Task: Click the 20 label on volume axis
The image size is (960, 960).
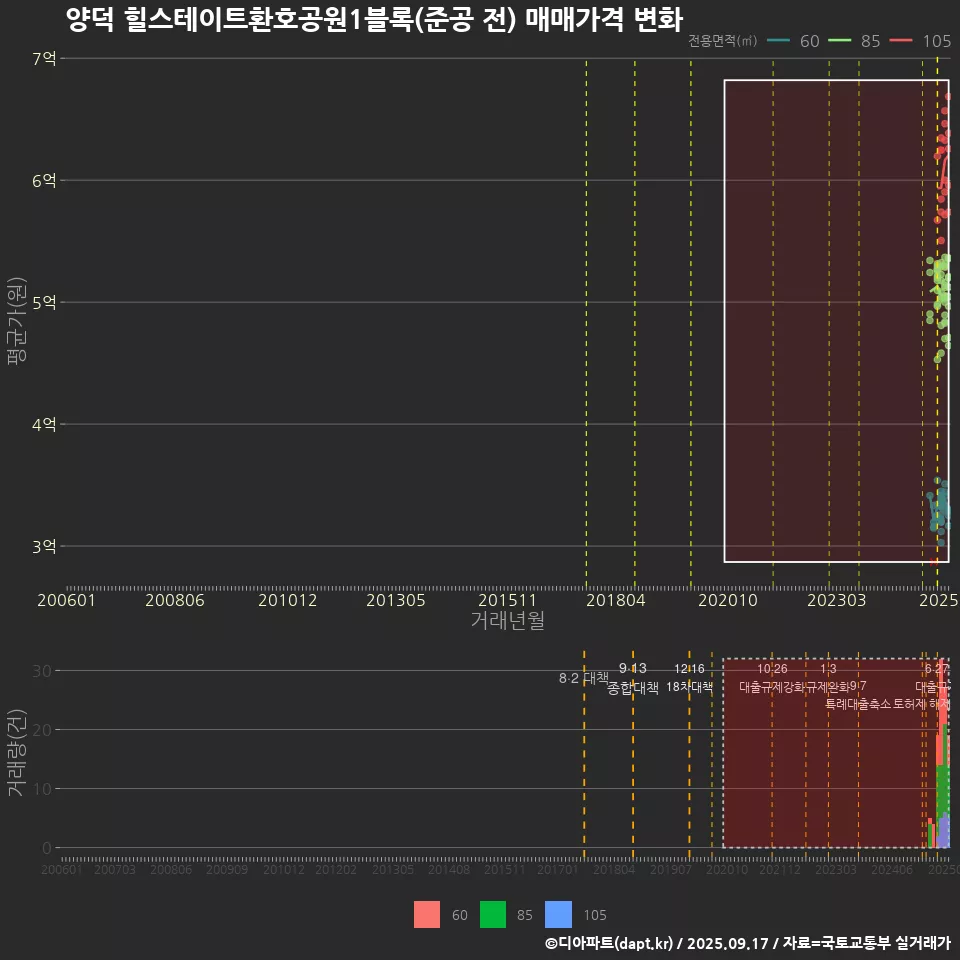Action: (x=42, y=730)
